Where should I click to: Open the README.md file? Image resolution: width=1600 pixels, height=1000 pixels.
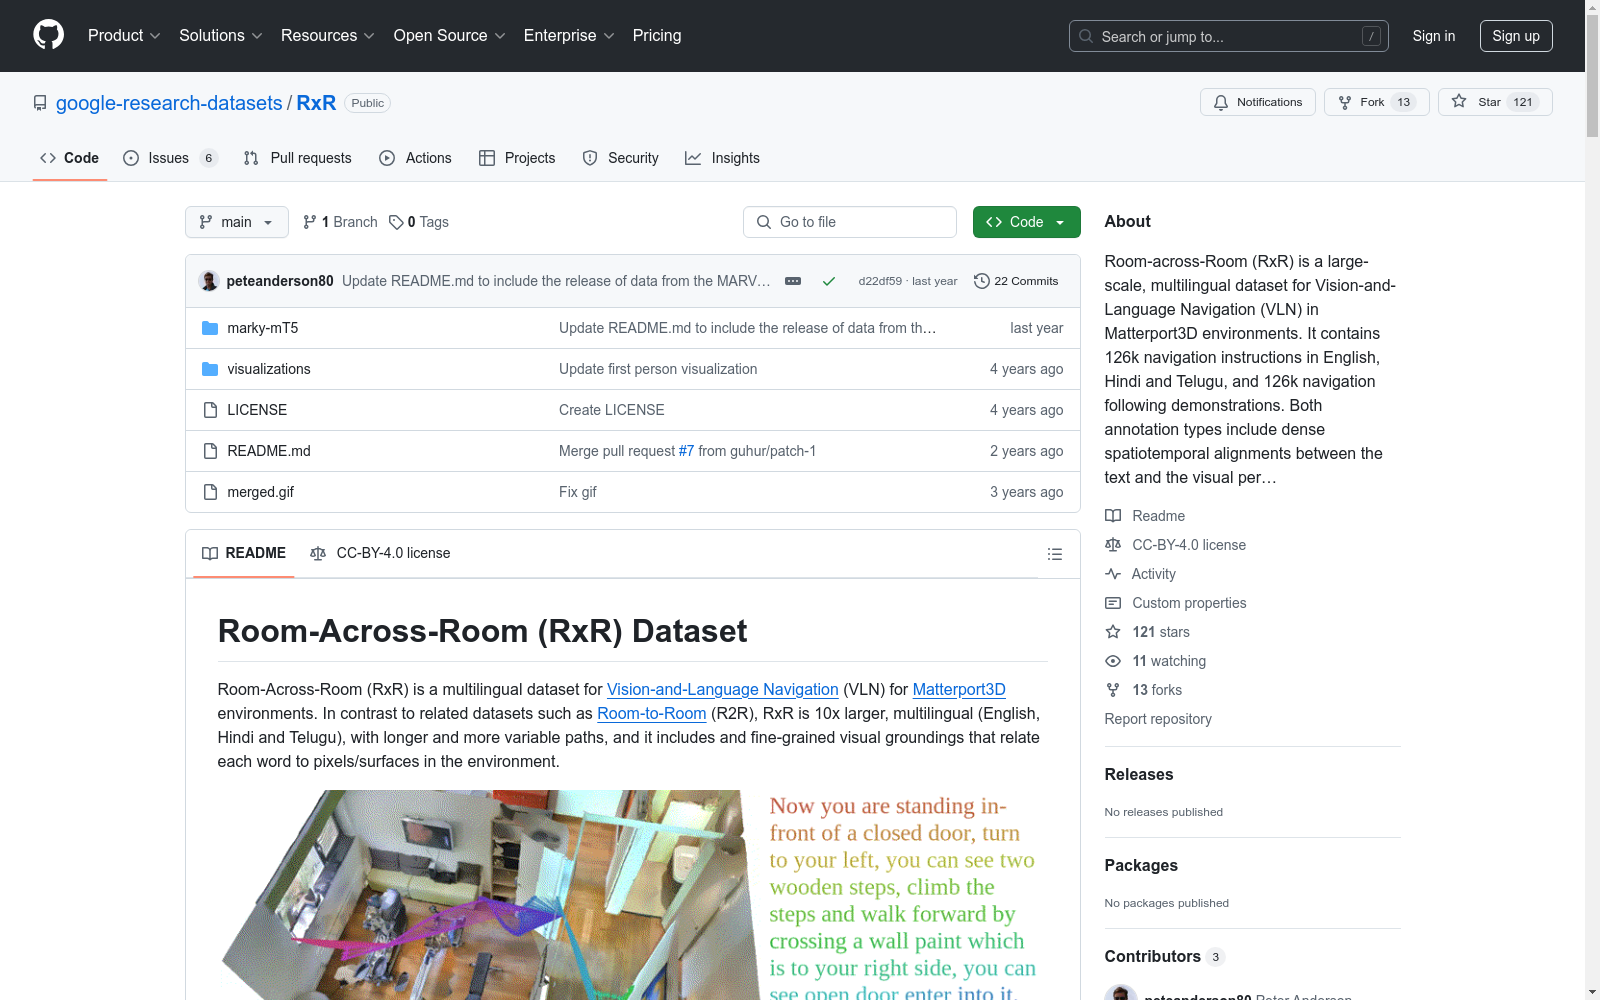tap(269, 451)
